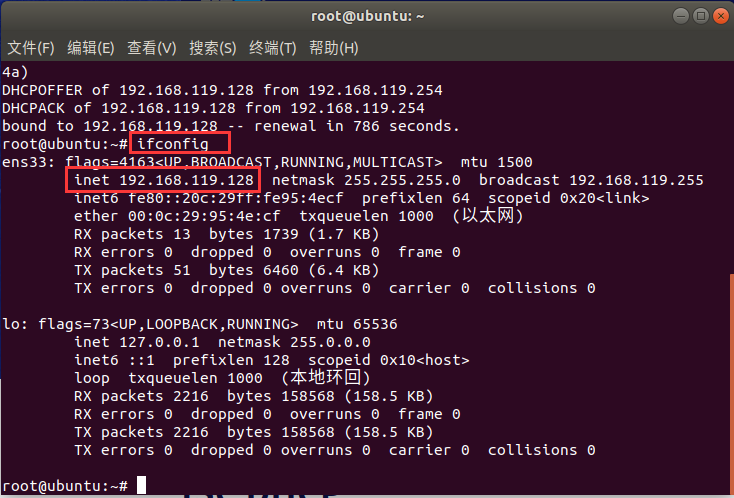
Task: Open the 终端(T) menu
Action: coord(273,48)
